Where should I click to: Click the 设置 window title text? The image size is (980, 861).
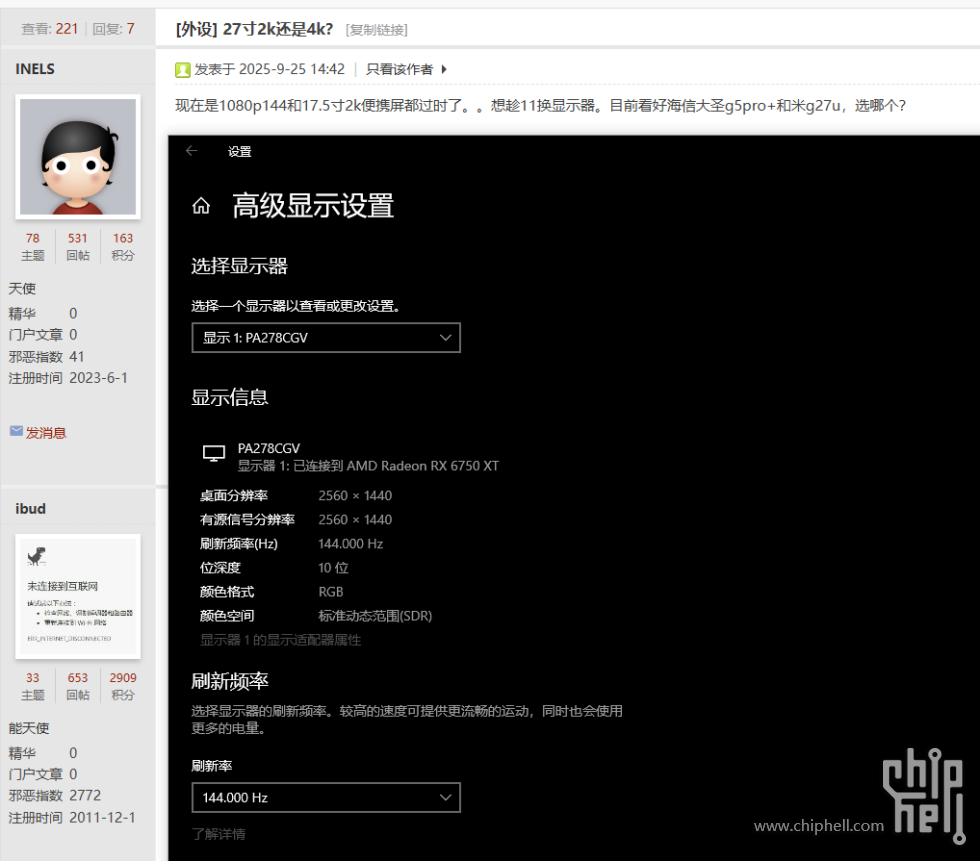click(x=239, y=151)
